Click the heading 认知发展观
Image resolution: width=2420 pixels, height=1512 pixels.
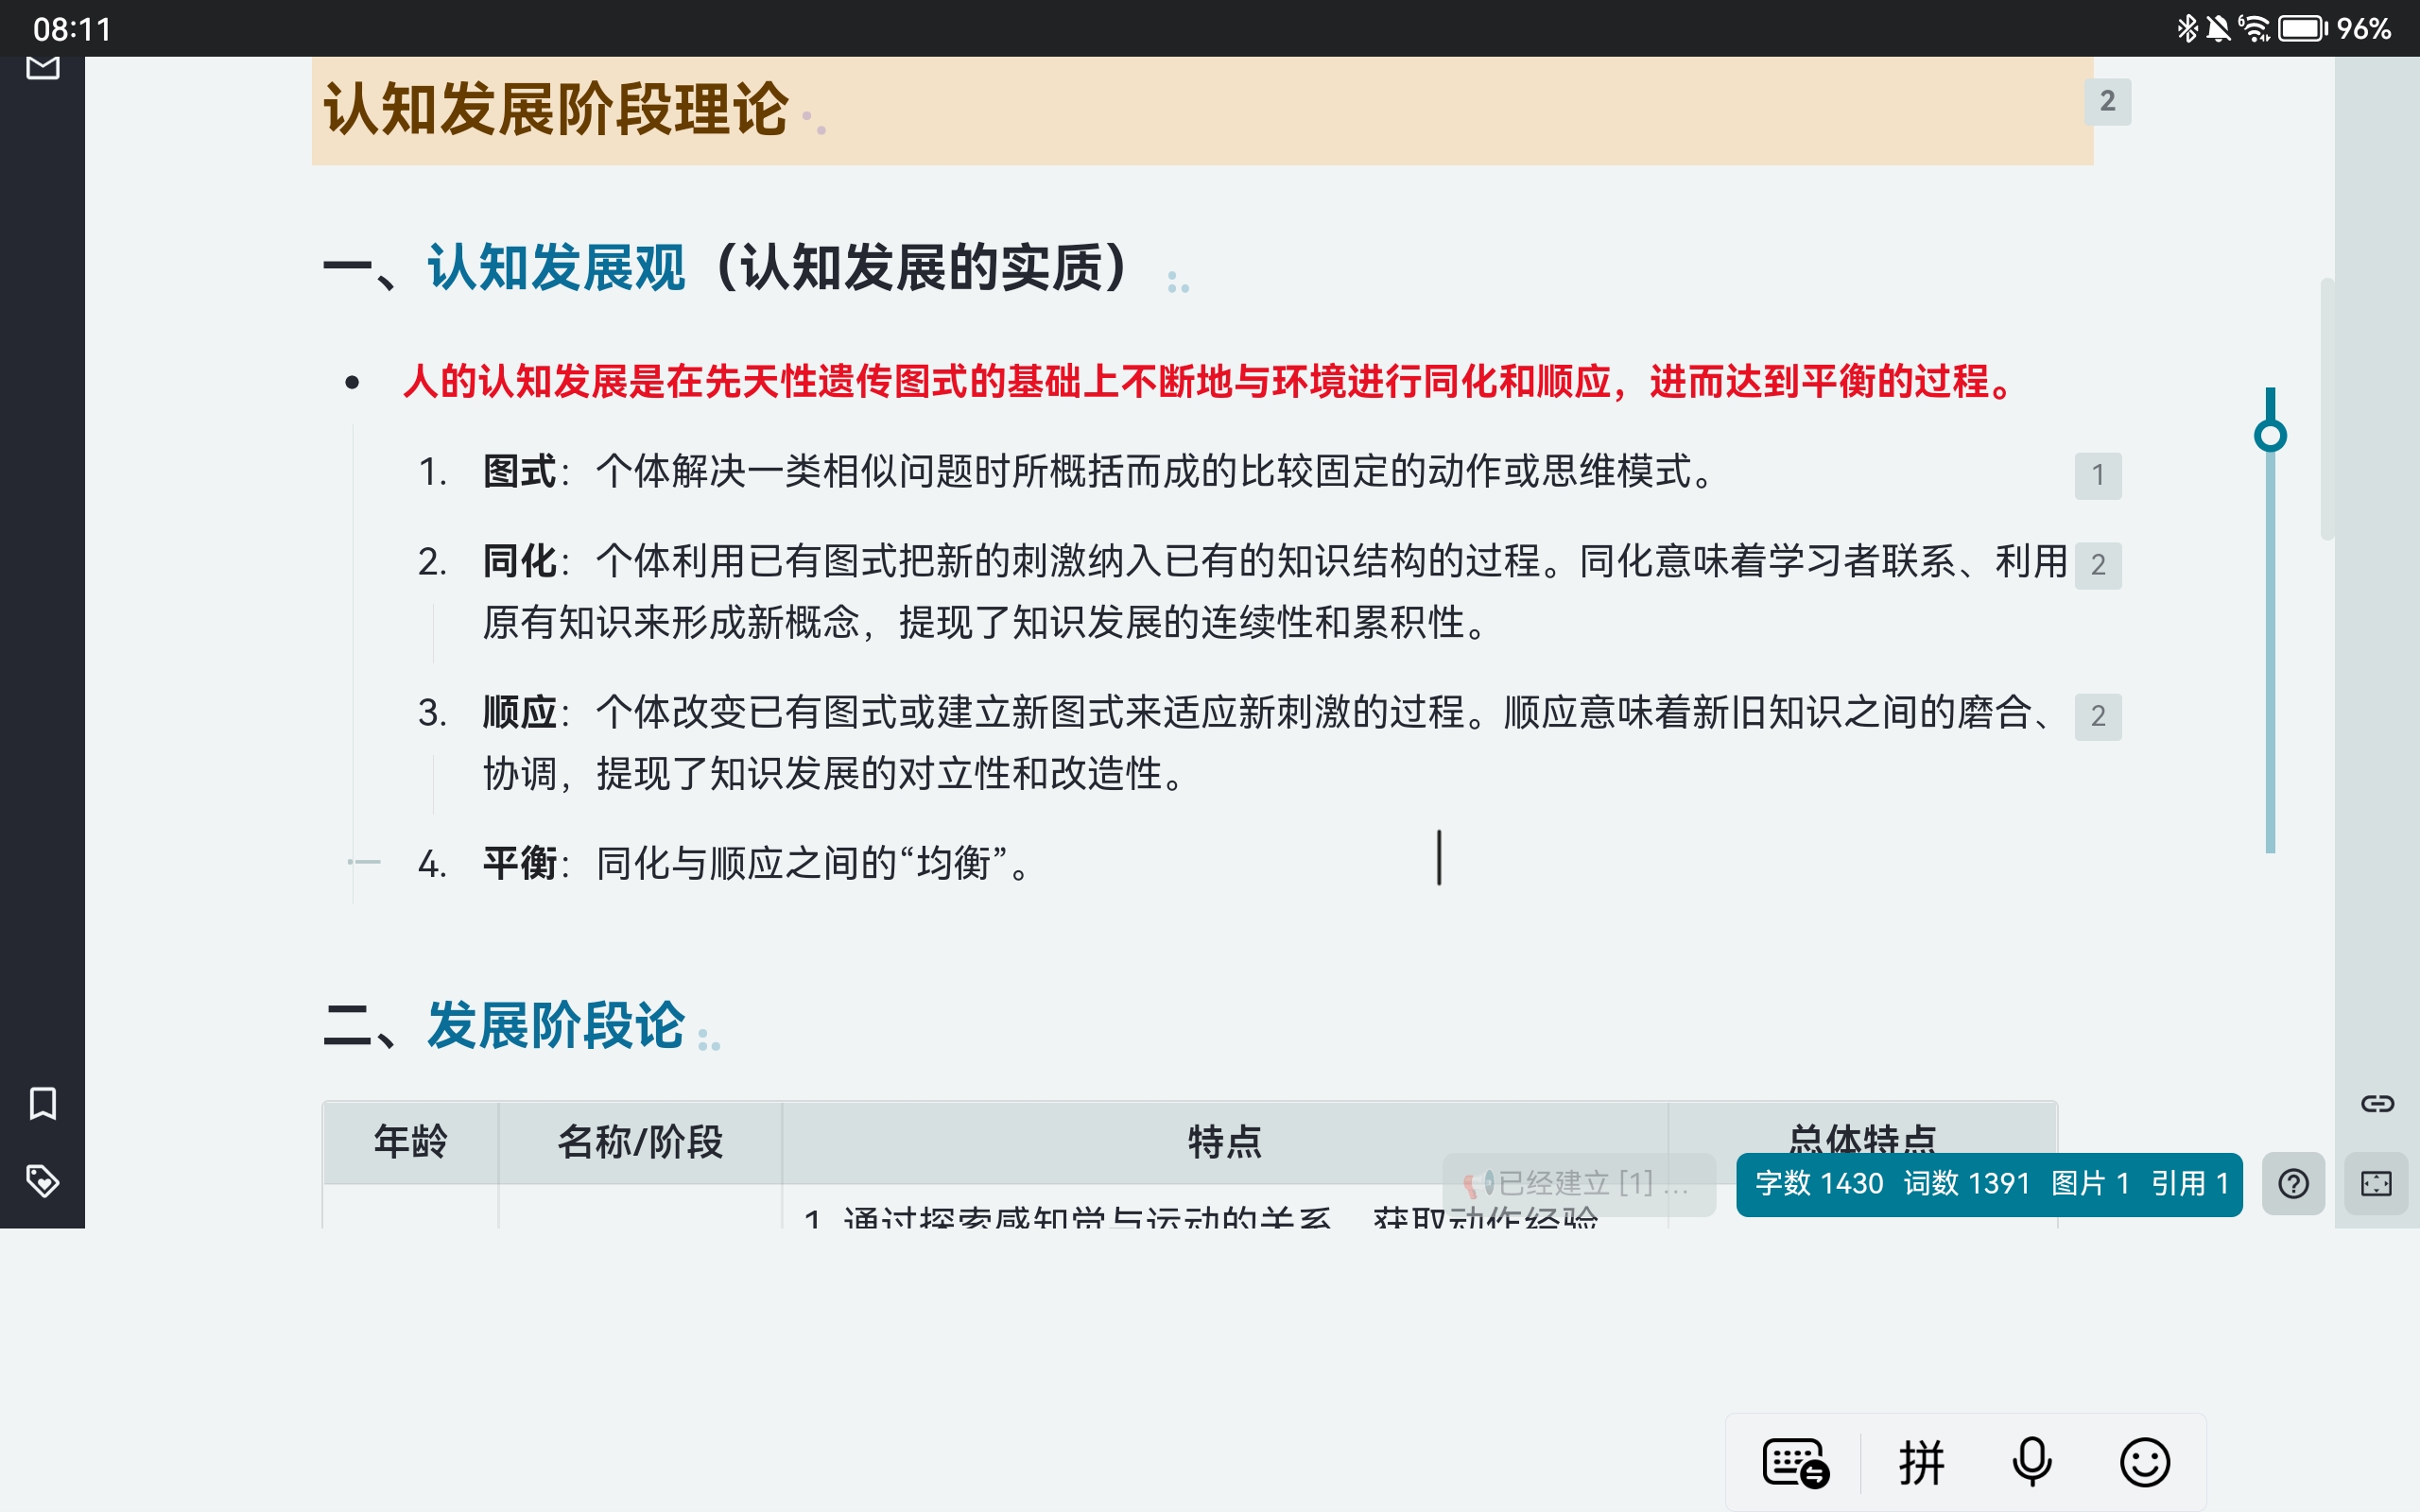(557, 268)
